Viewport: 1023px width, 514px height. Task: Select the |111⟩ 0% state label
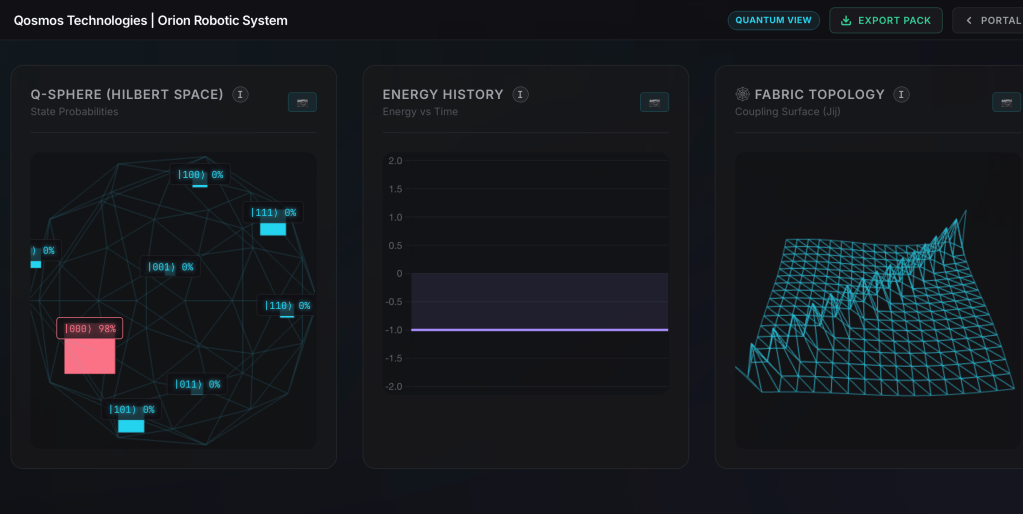click(272, 213)
